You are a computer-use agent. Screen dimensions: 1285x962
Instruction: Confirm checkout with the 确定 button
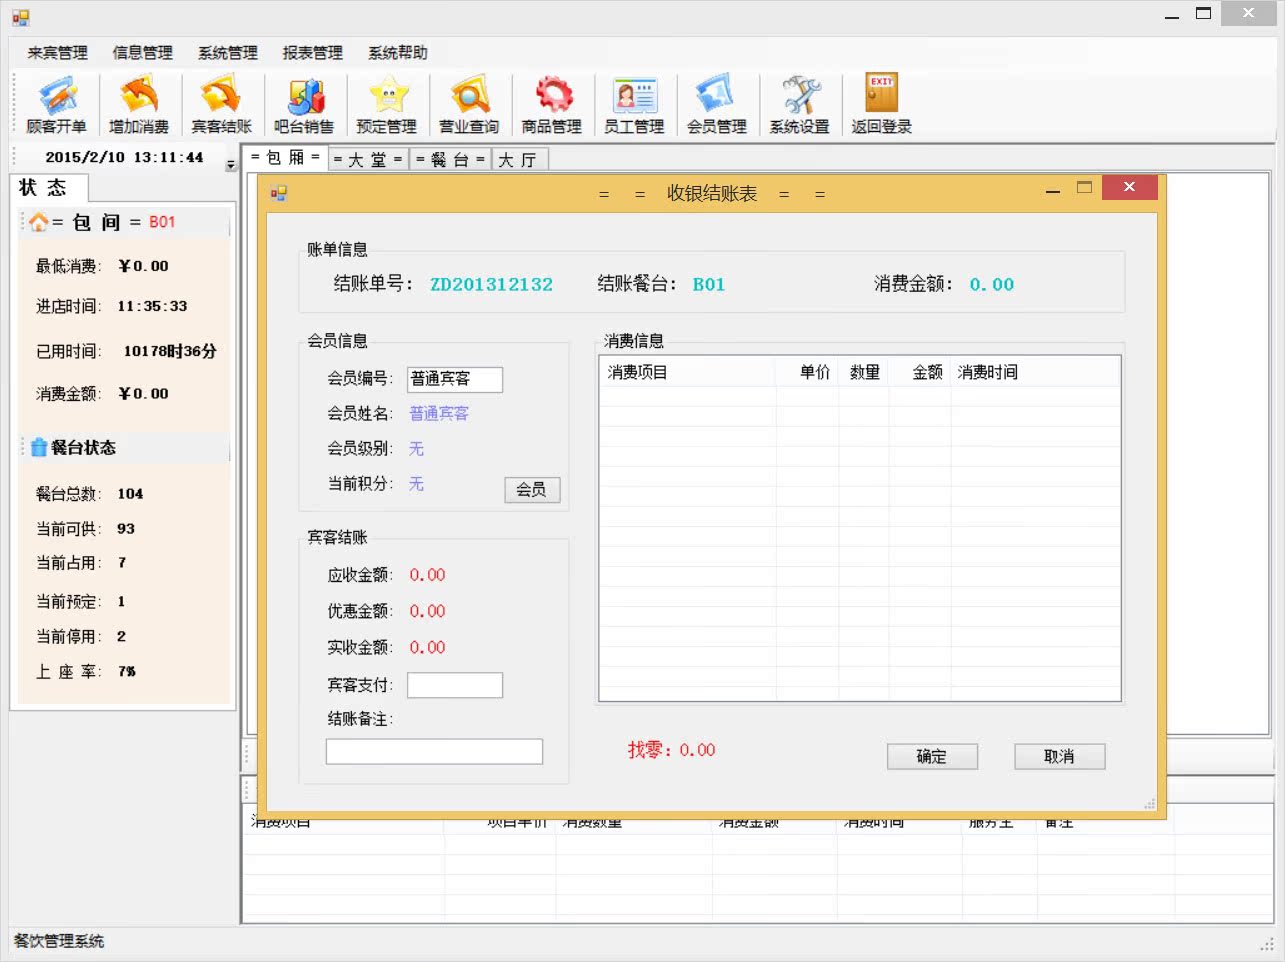932,757
